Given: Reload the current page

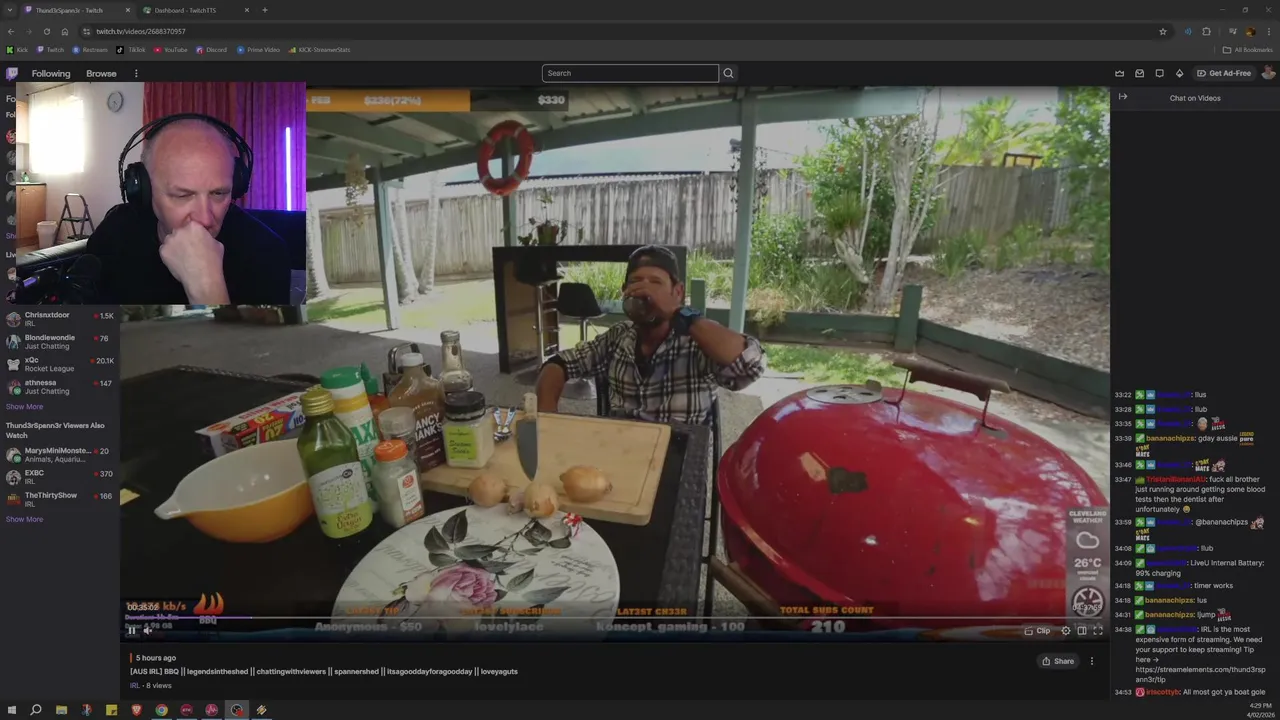Looking at the screenshot, I should (47, 31).
